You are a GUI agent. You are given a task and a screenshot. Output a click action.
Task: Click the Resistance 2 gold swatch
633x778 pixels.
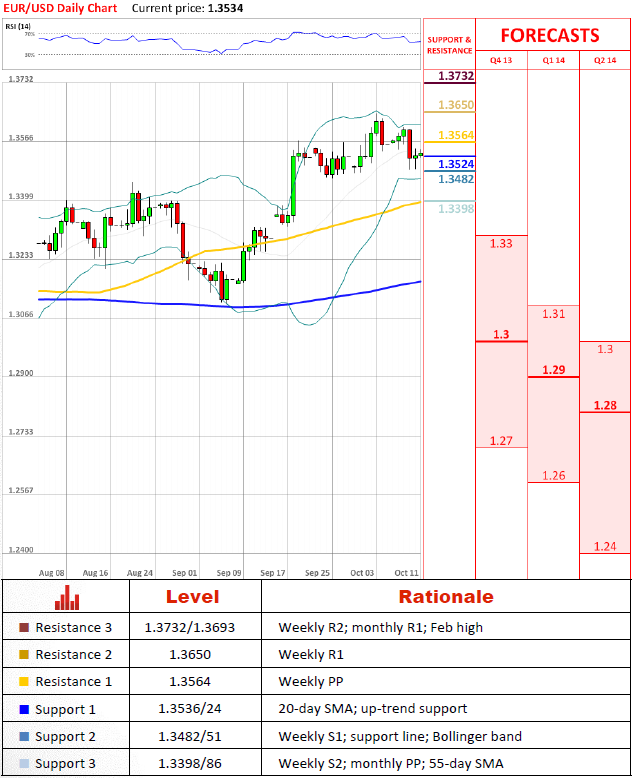24,654
